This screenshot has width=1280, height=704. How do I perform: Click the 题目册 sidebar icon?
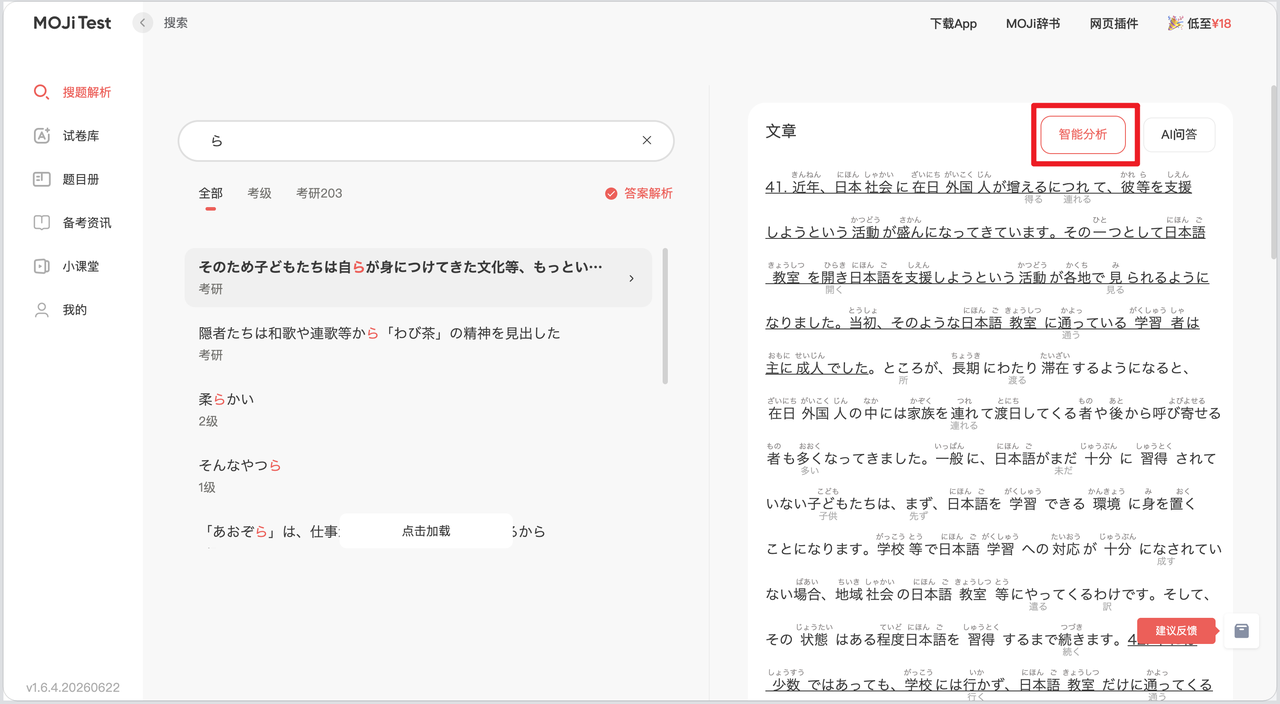click(x=41, y=180)
